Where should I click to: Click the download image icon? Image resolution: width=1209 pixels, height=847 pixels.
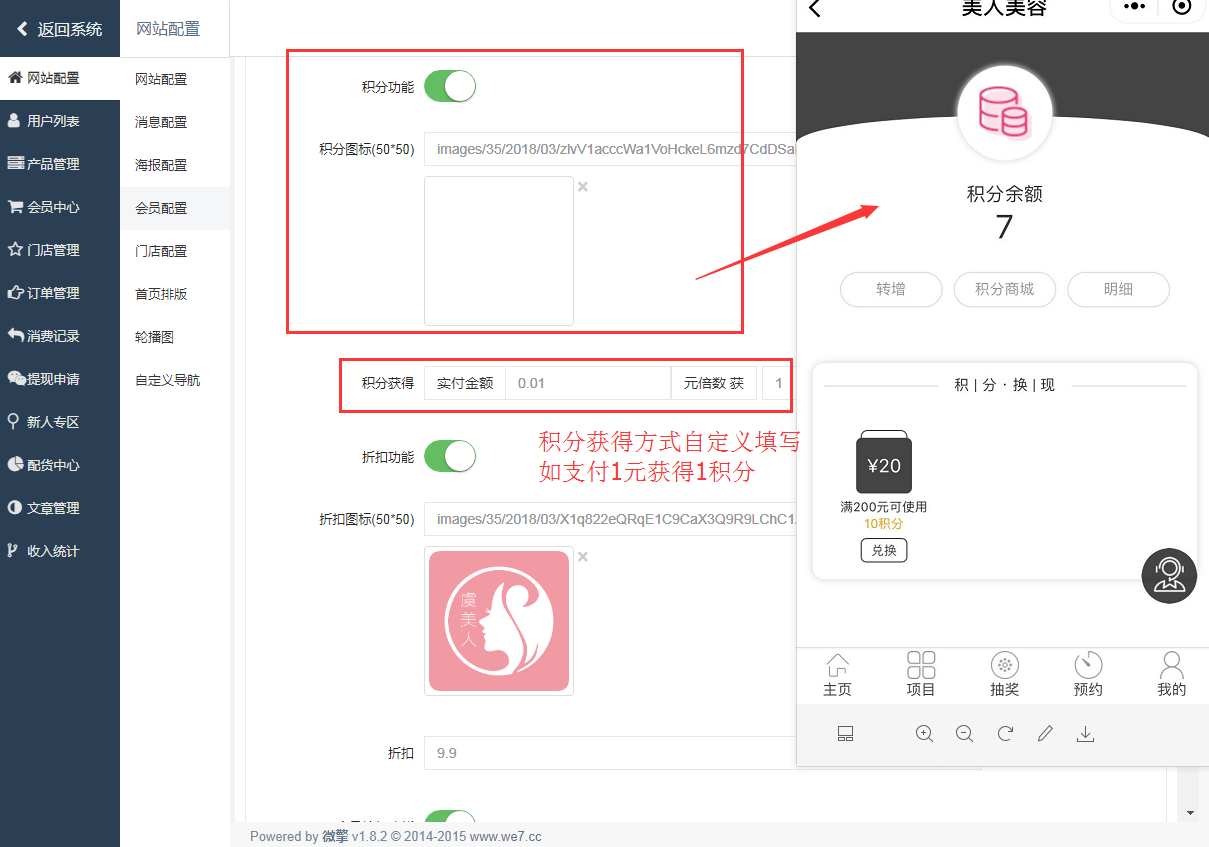point(1085,734)
